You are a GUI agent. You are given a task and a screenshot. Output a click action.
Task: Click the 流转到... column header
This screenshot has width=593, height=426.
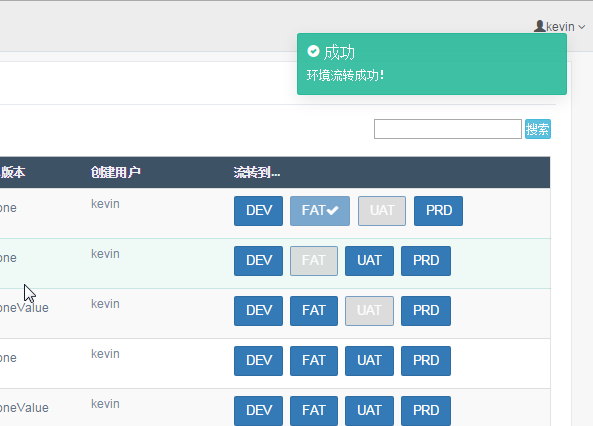click(257, 173)
